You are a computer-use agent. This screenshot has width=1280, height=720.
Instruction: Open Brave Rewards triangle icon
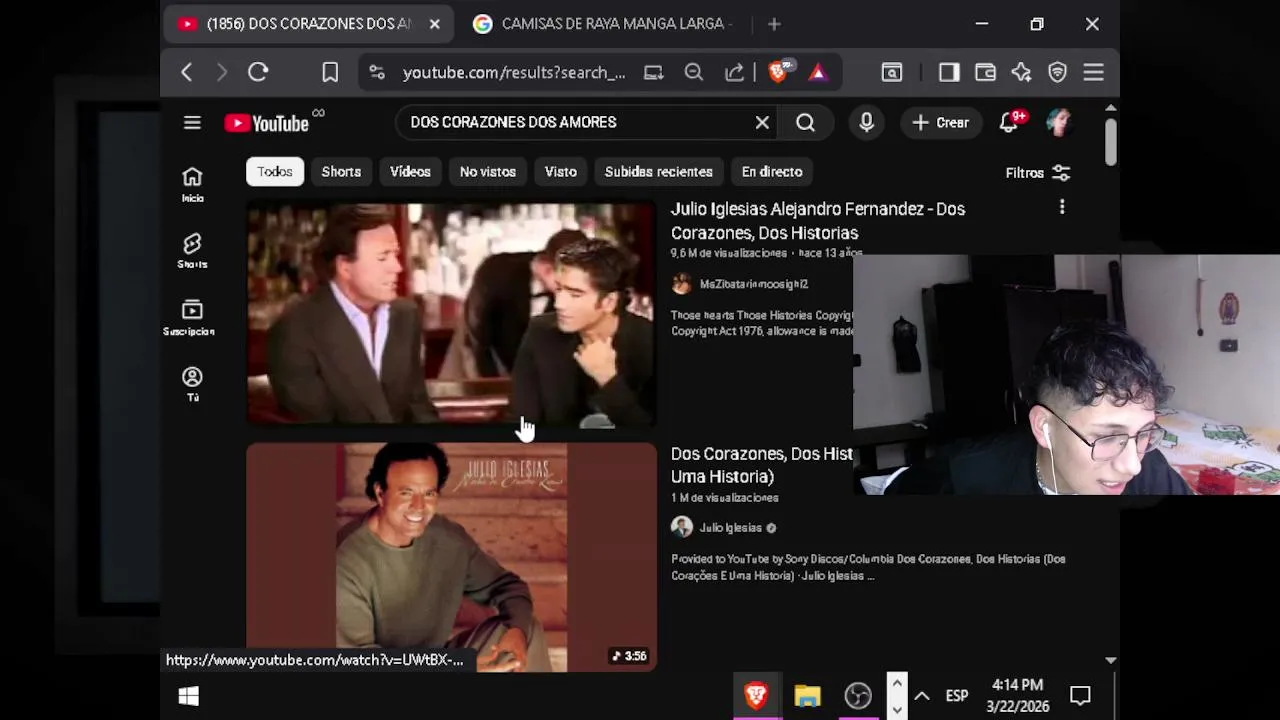pos(818,72)
